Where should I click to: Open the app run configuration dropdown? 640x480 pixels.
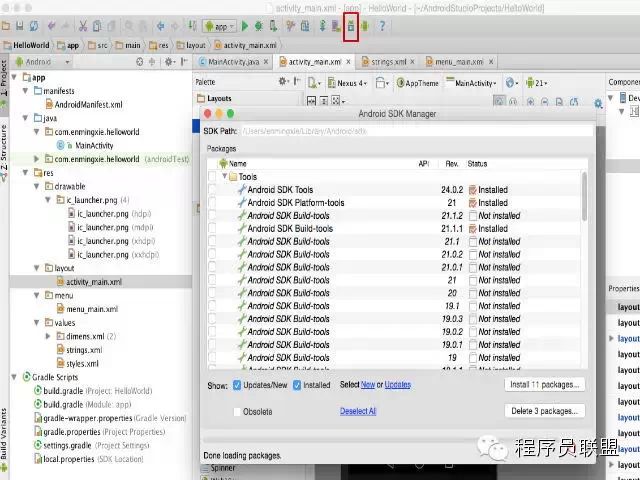[219, 27]
